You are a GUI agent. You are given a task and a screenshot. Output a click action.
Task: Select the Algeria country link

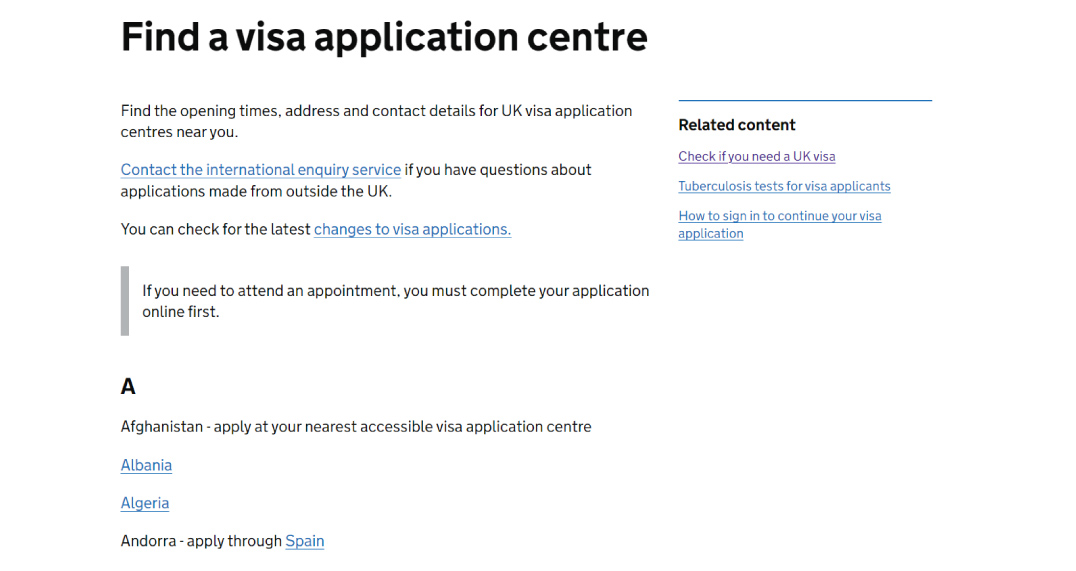click(x=145, y=503)
